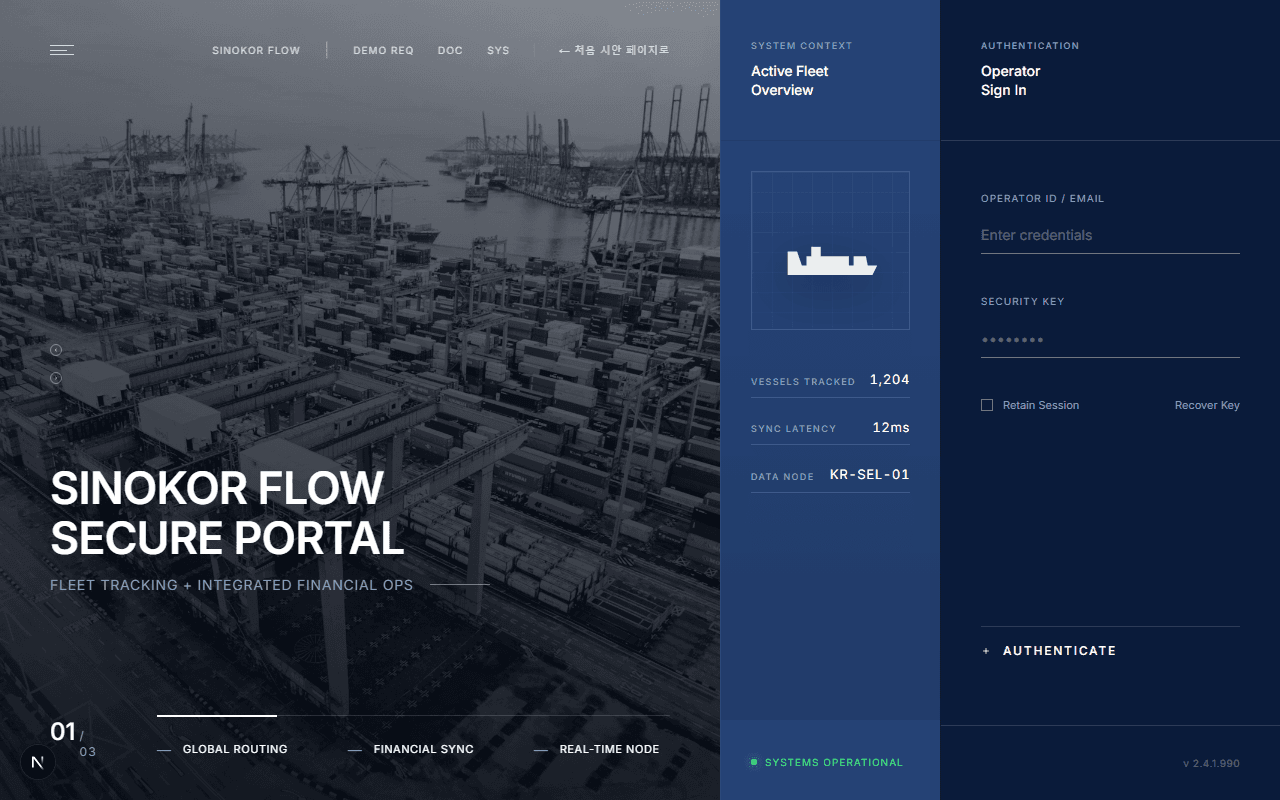Go to next slide with right arrow circle

coord(56,378)
